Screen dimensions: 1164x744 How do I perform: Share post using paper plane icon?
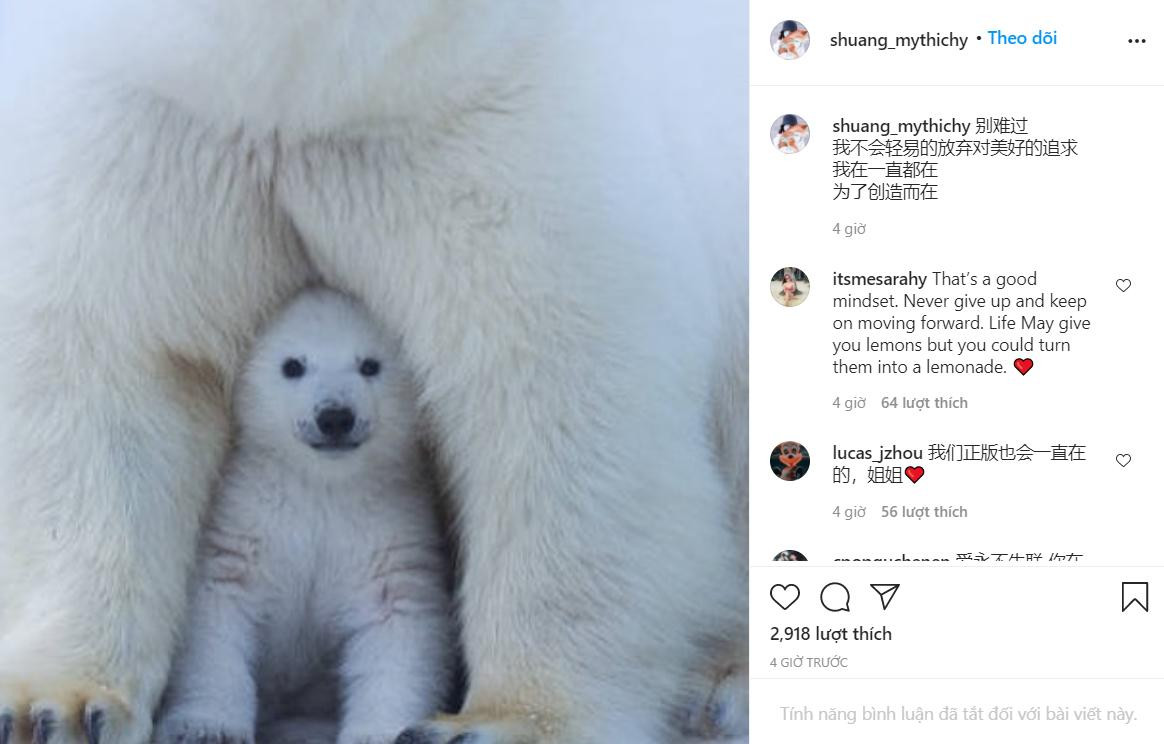point(885,596)
